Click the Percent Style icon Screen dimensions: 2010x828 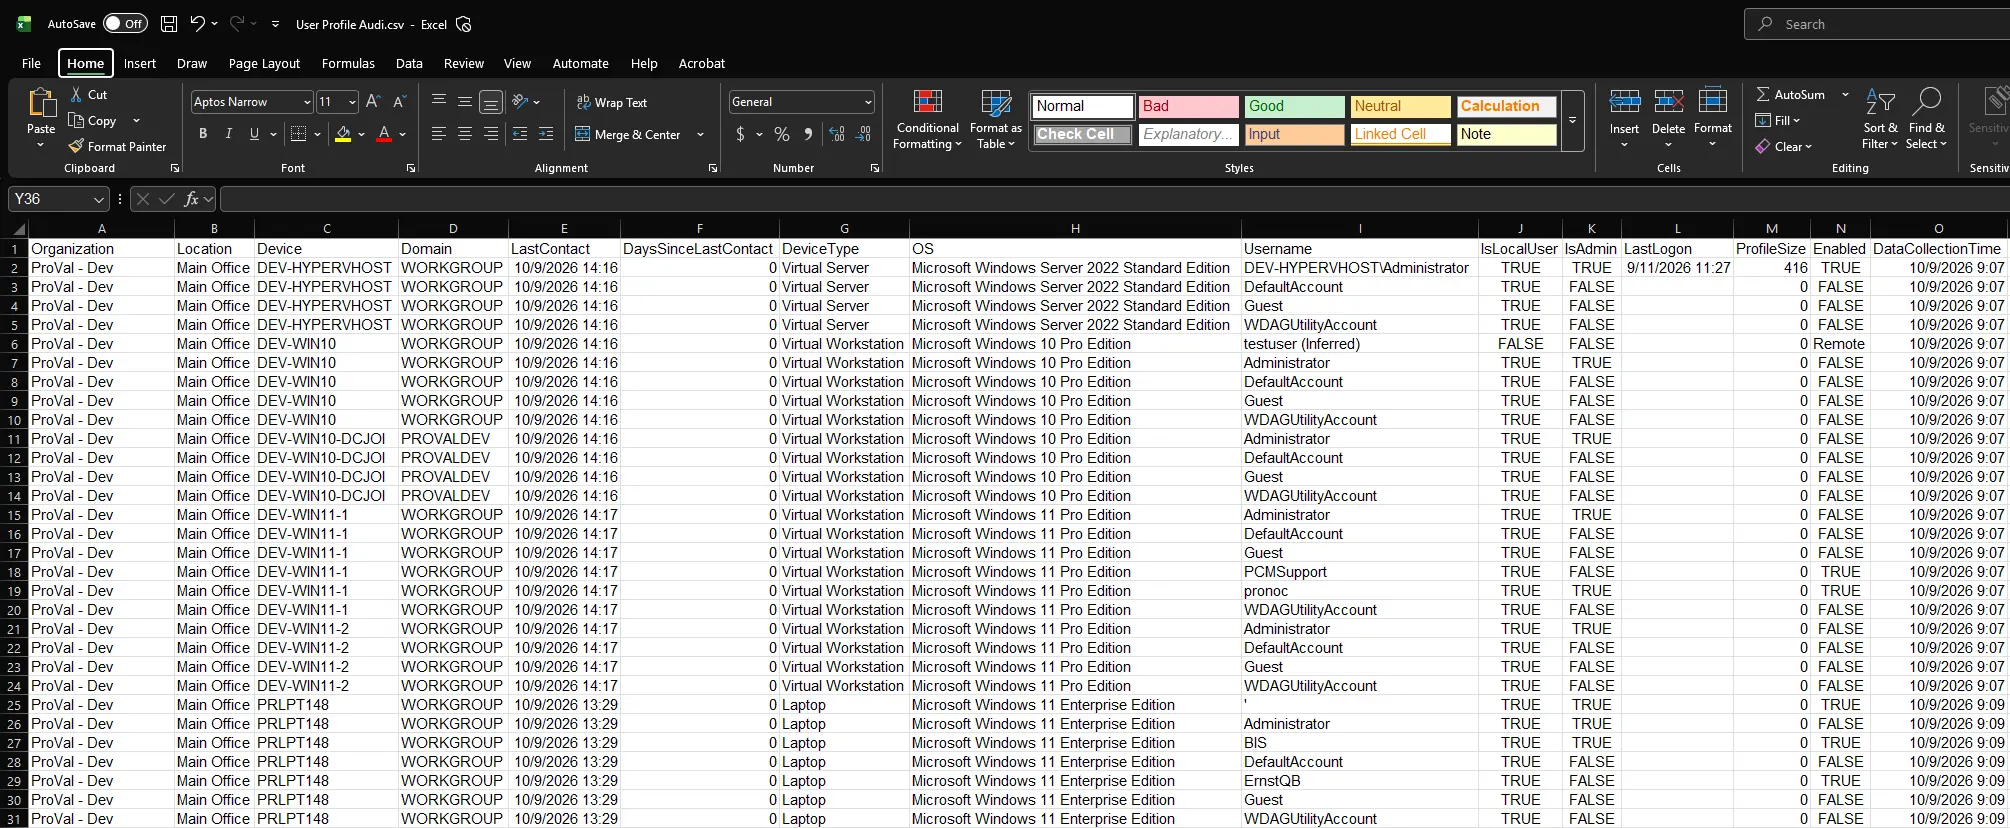782,134
